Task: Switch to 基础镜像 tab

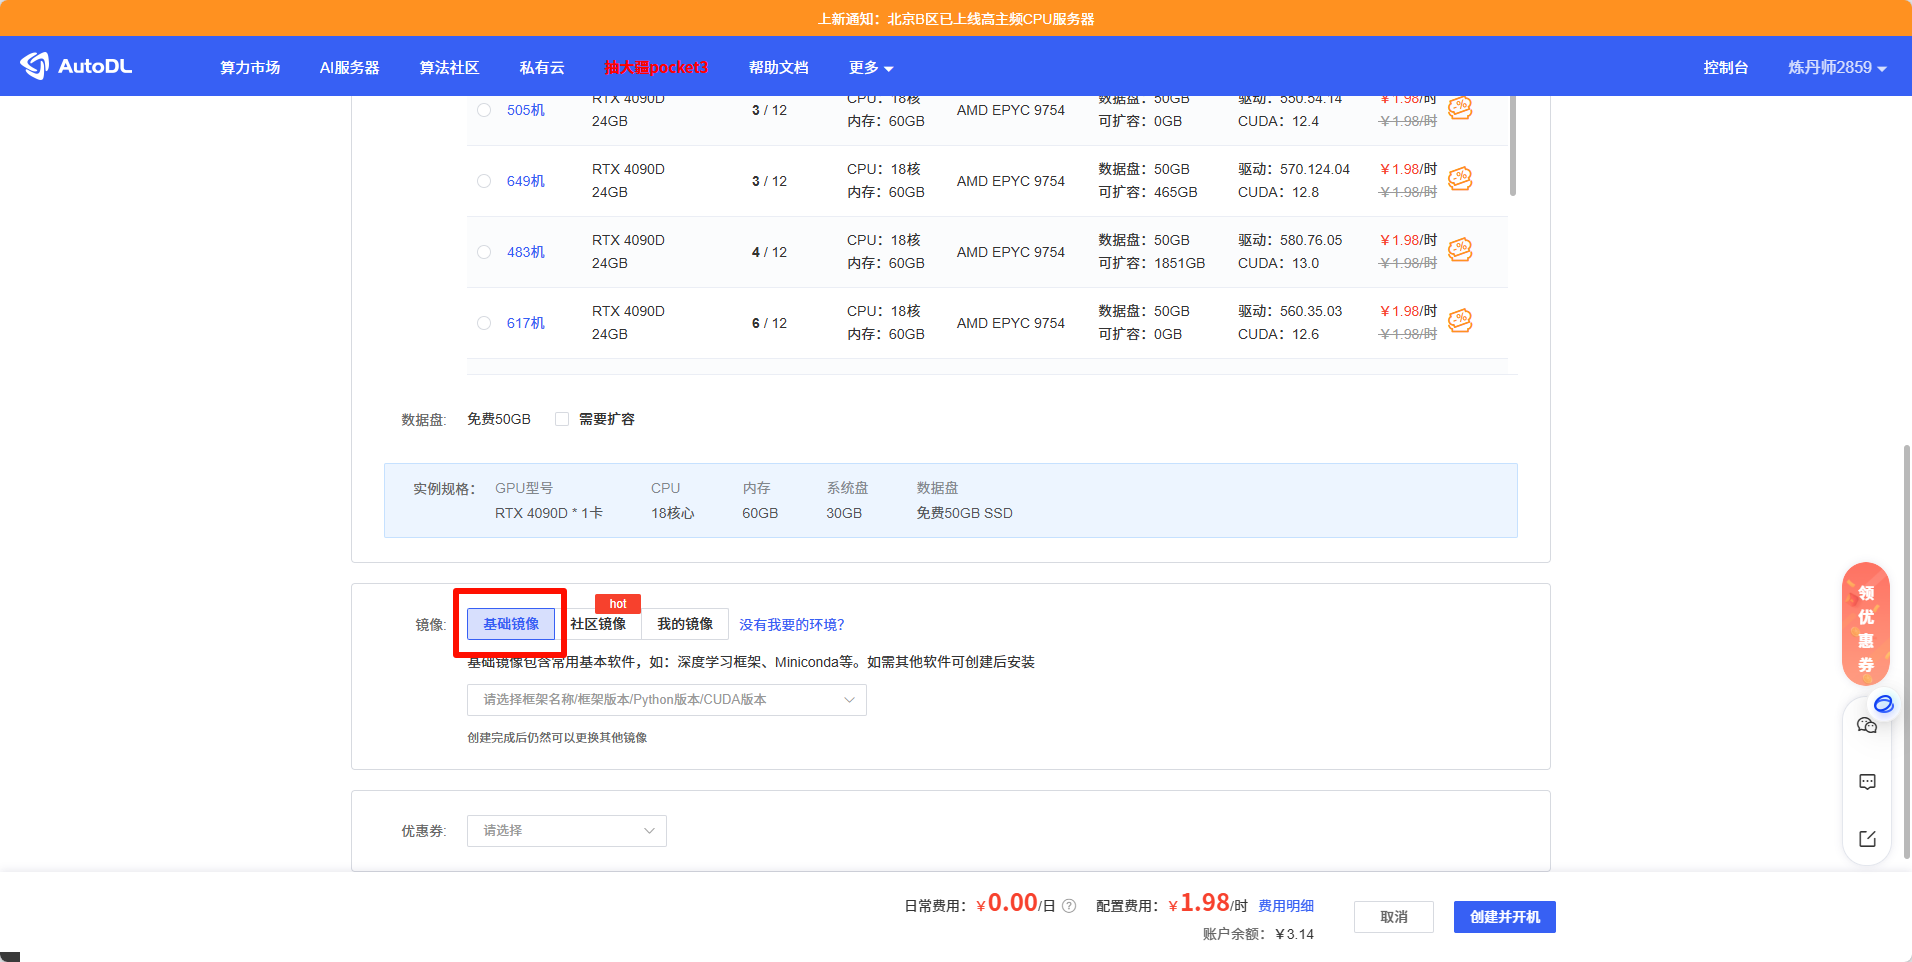Action: 511,624
